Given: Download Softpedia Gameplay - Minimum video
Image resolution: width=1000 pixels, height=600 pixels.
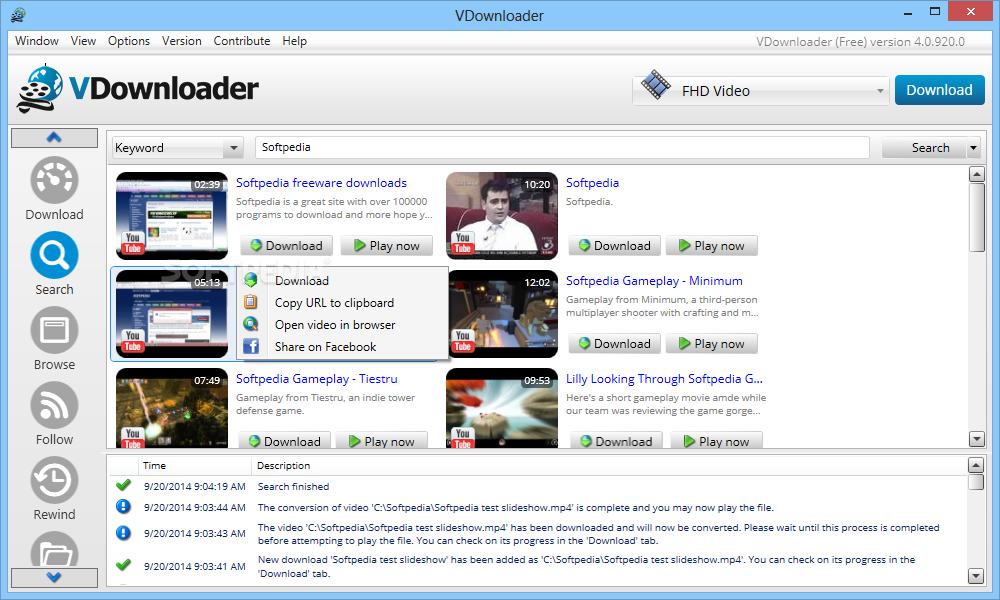Looking at the screenshot, I should [614, 344].
